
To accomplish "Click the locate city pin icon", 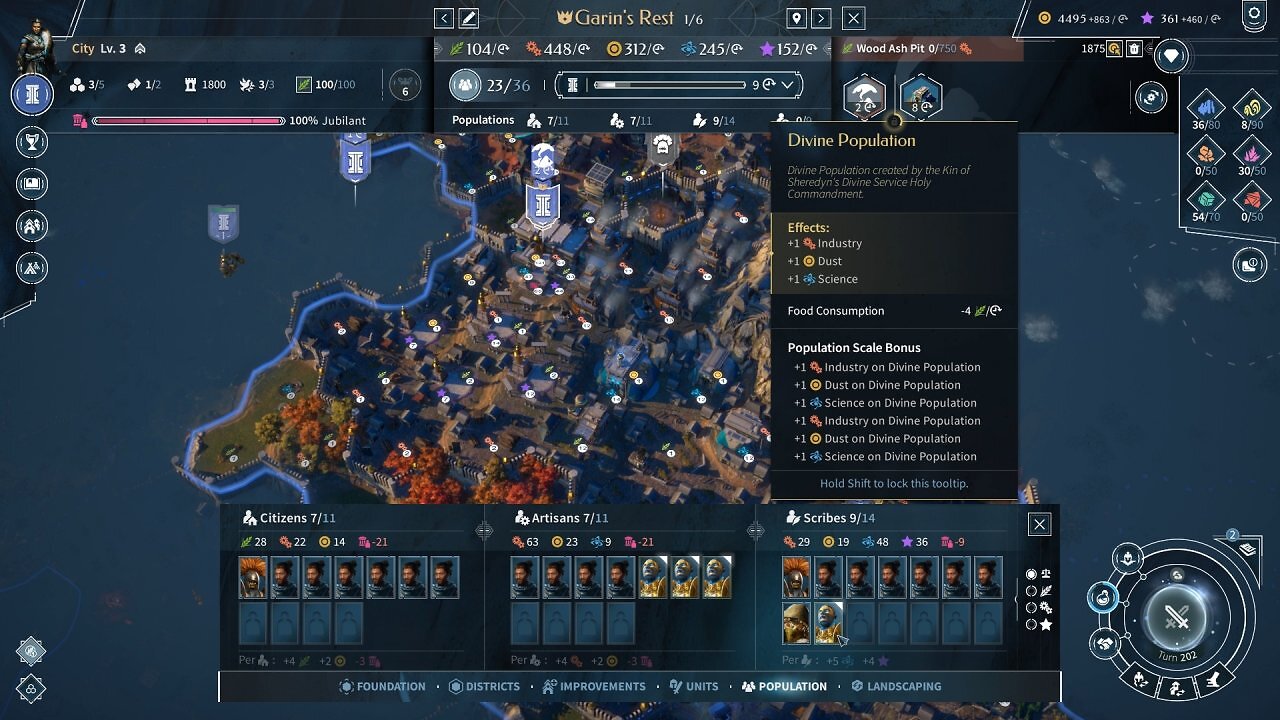I will click(x=796, y=18).
